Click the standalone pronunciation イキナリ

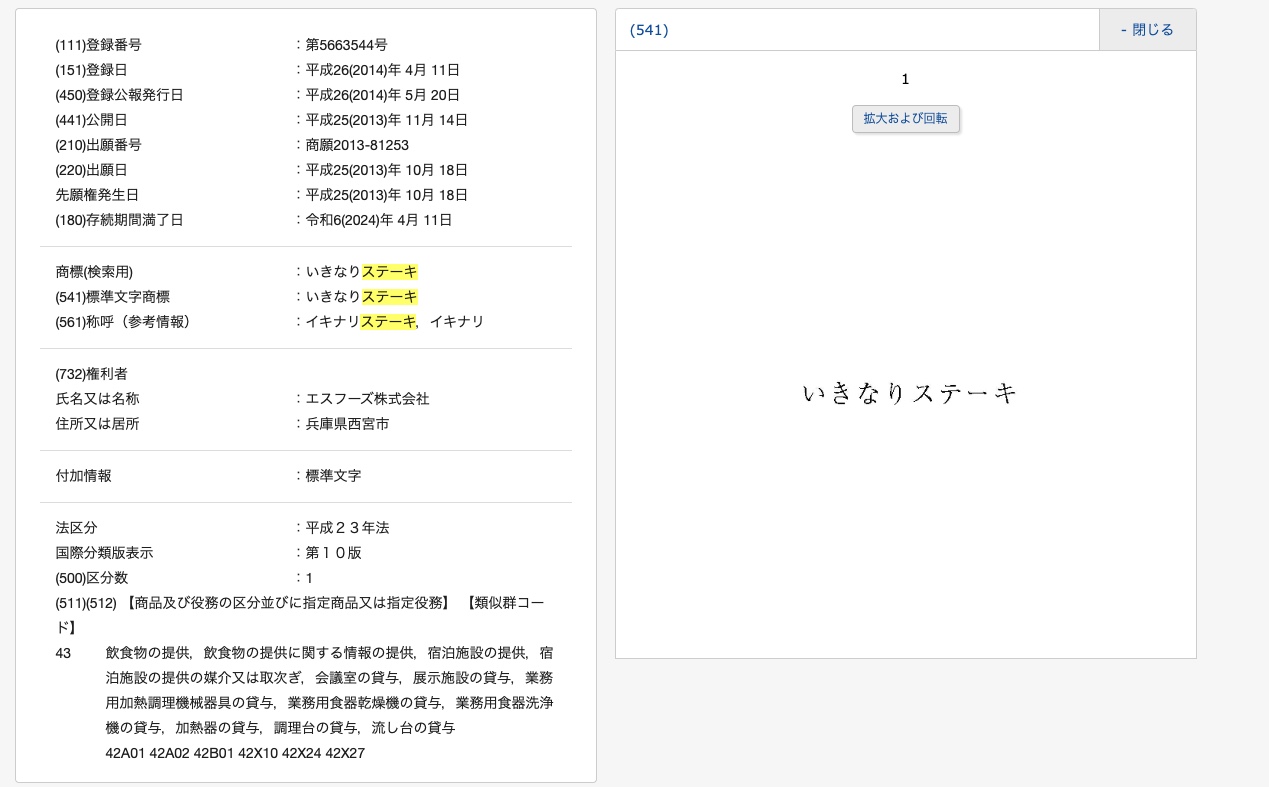(x=456, y=322)
